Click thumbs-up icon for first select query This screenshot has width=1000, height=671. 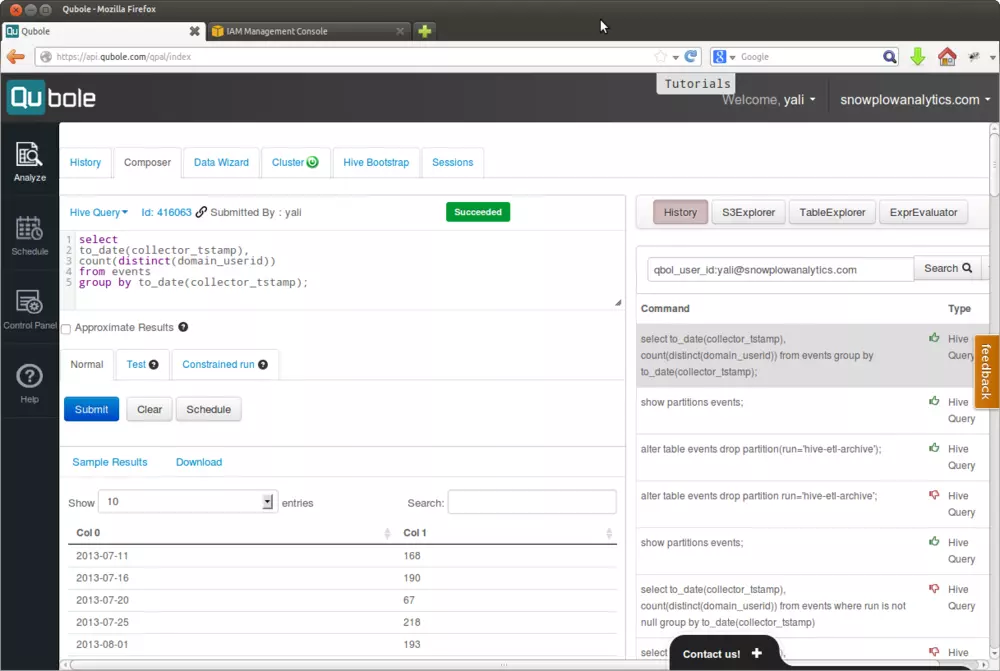pyautogui.click(x=934, y=337)
